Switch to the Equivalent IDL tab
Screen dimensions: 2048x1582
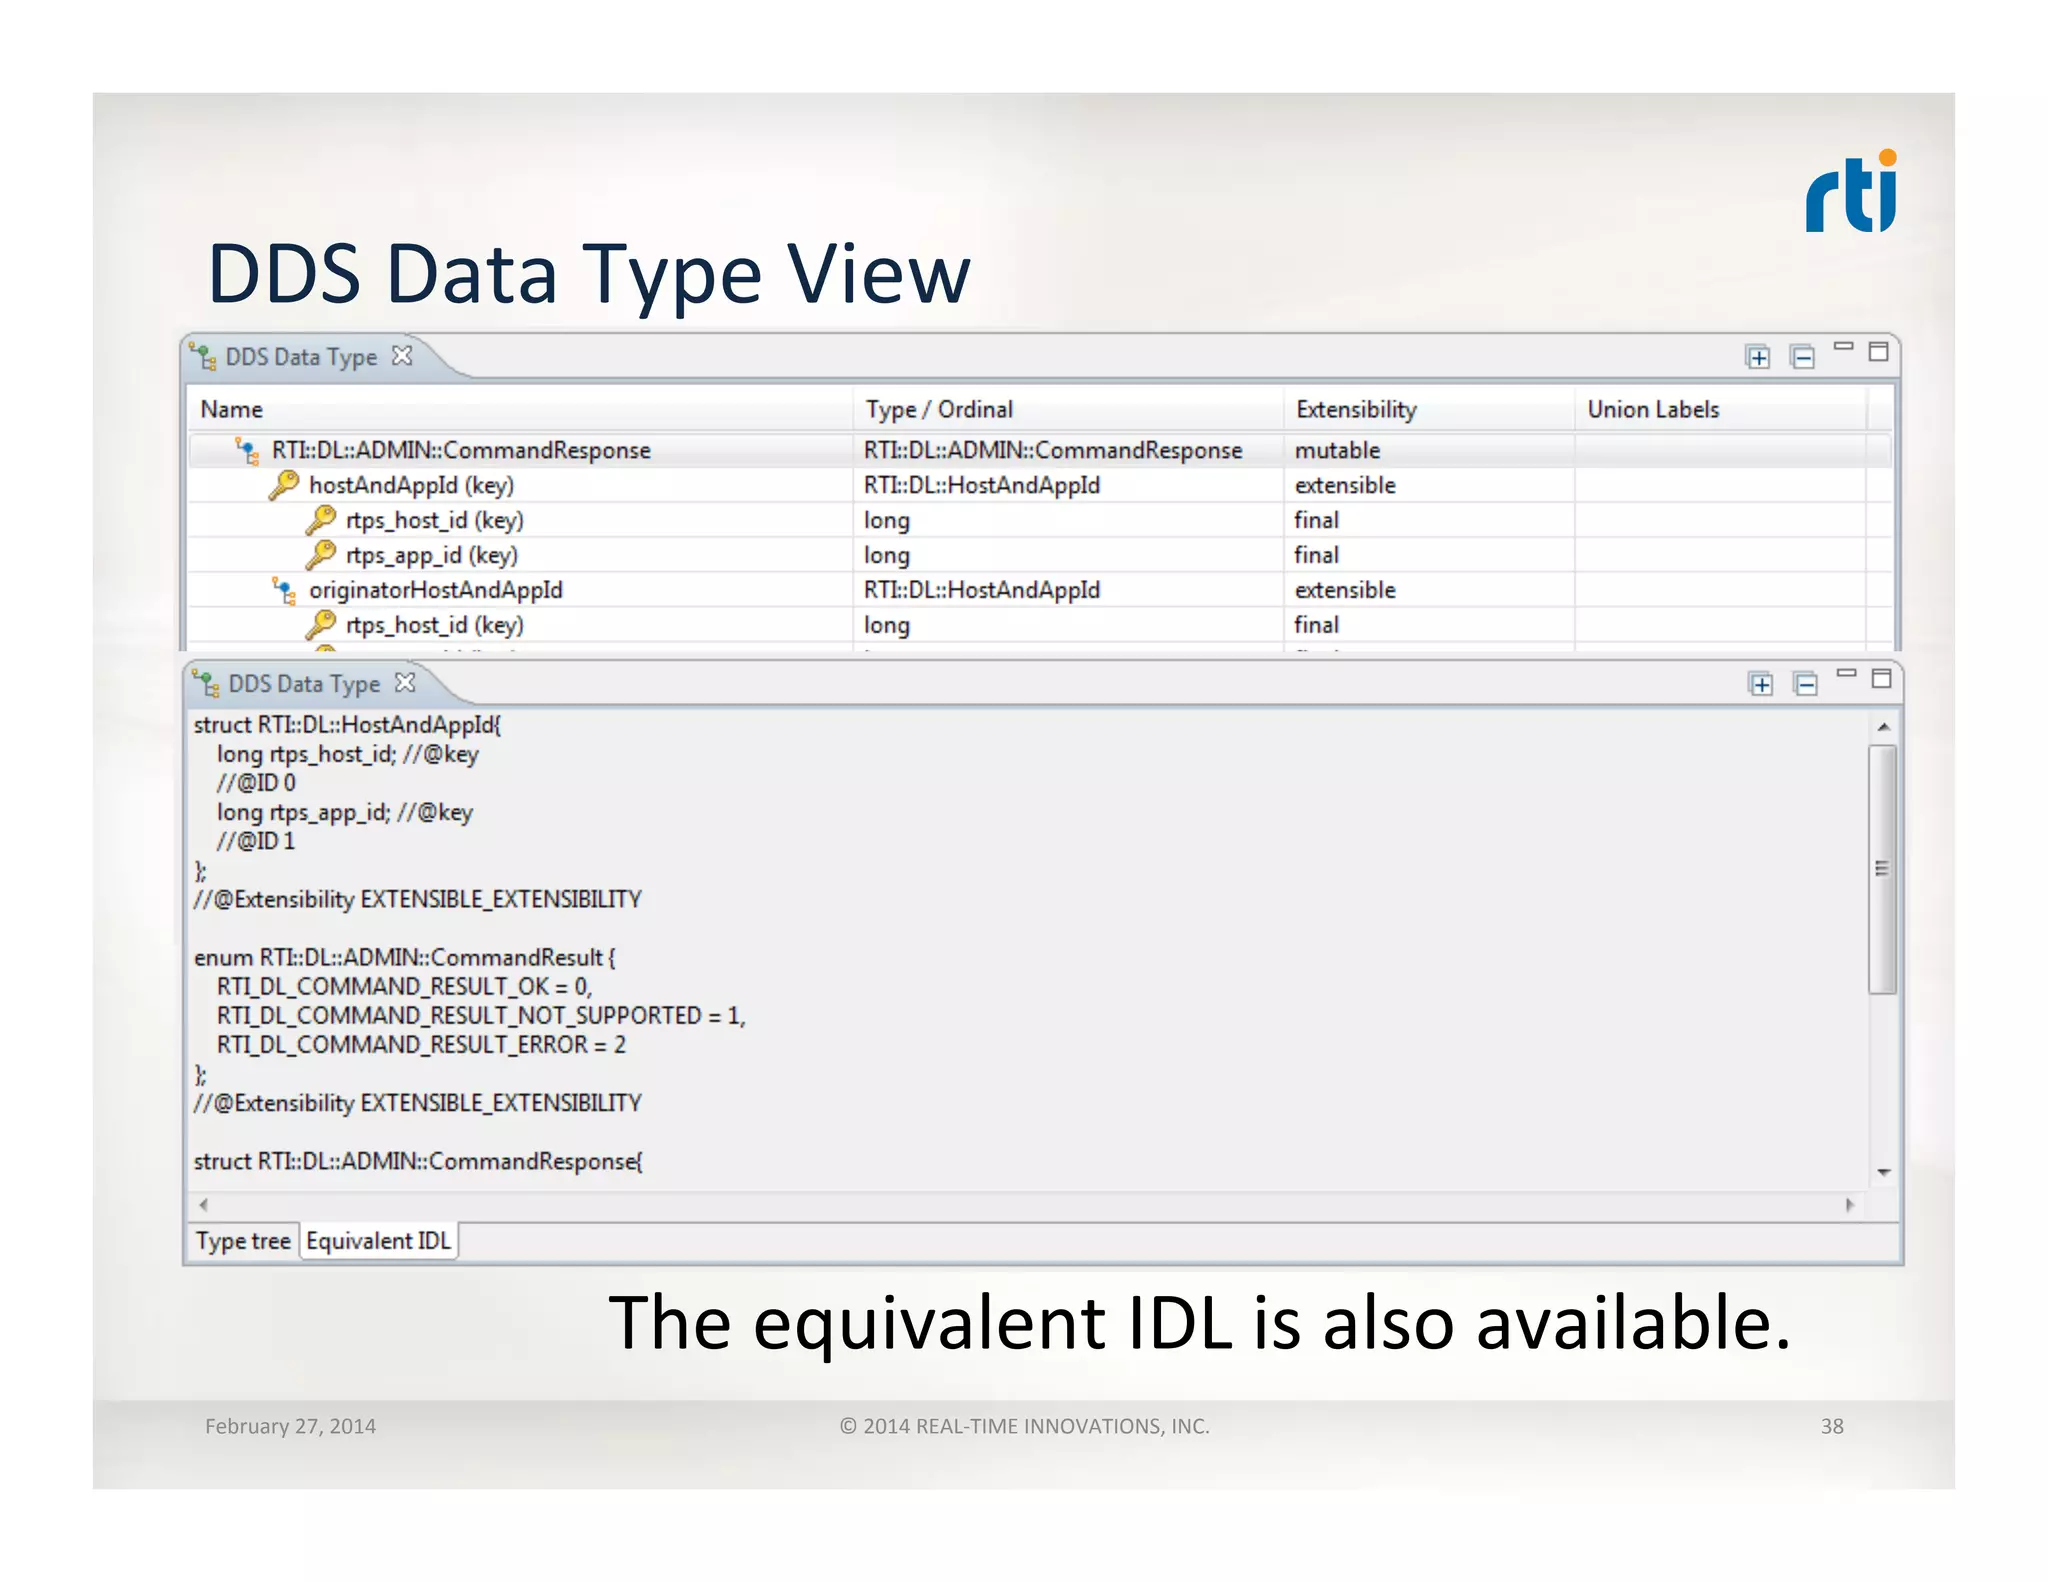pos(378,1241)
